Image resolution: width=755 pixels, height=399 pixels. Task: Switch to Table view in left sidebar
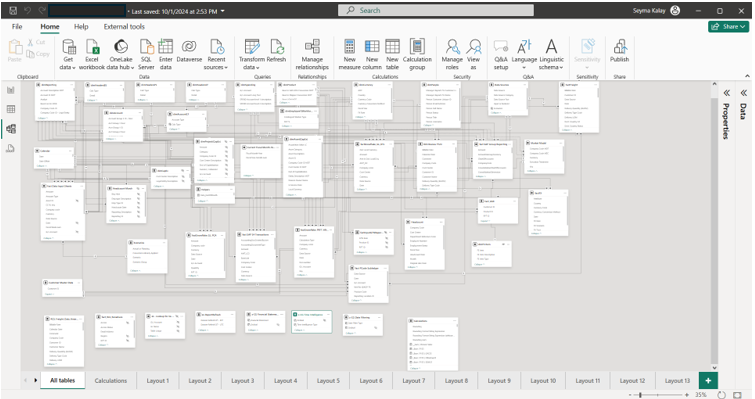coord(11,109)
